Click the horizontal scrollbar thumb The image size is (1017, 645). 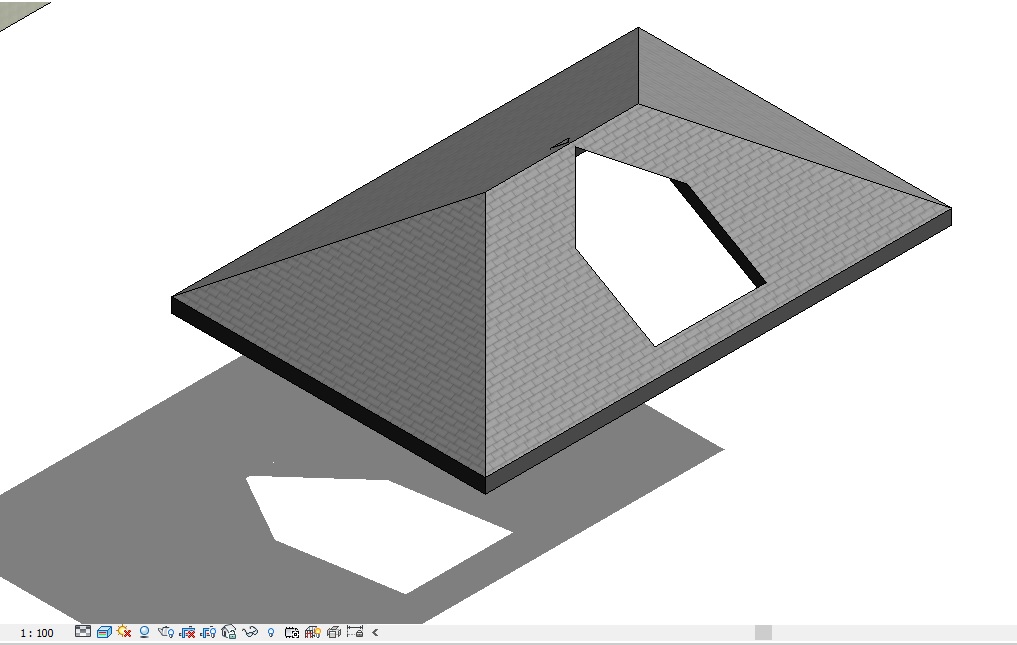763,633
